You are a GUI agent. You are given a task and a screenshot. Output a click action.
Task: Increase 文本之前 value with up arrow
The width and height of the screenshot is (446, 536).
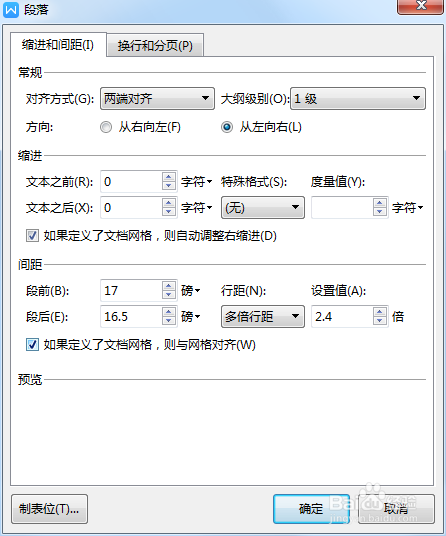coord(169,177)
